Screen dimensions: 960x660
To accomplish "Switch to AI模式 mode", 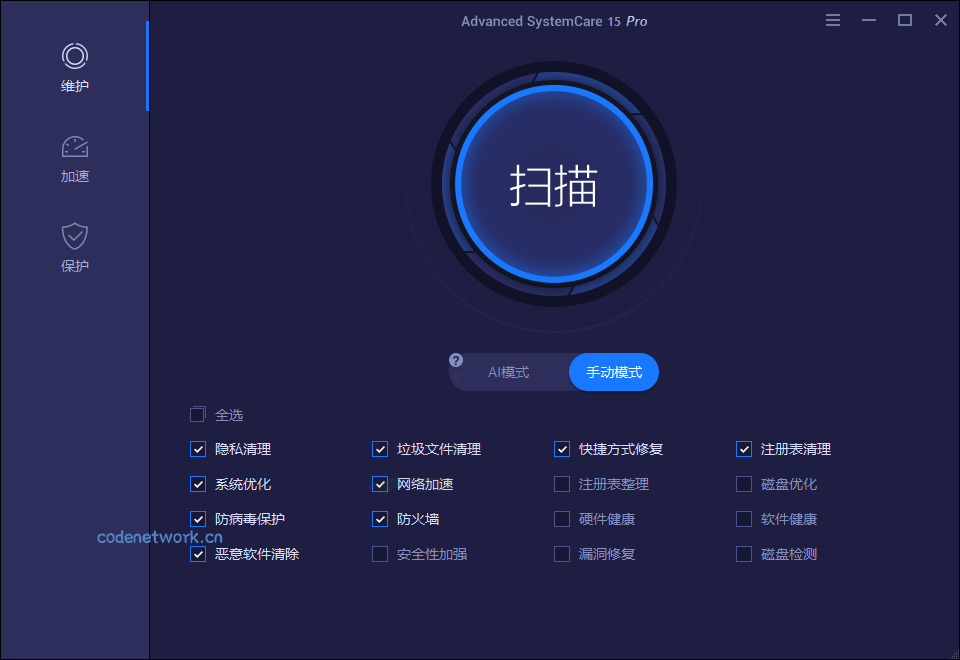I will point(508,371).
